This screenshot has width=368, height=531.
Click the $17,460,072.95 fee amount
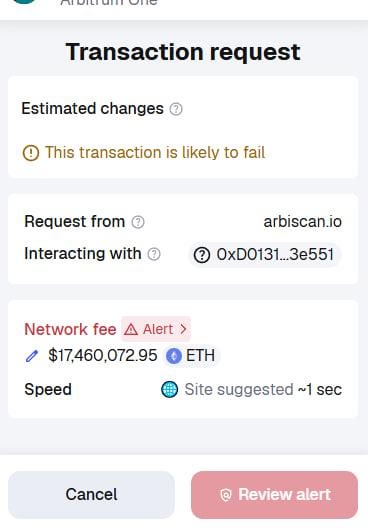pos(103,356)
